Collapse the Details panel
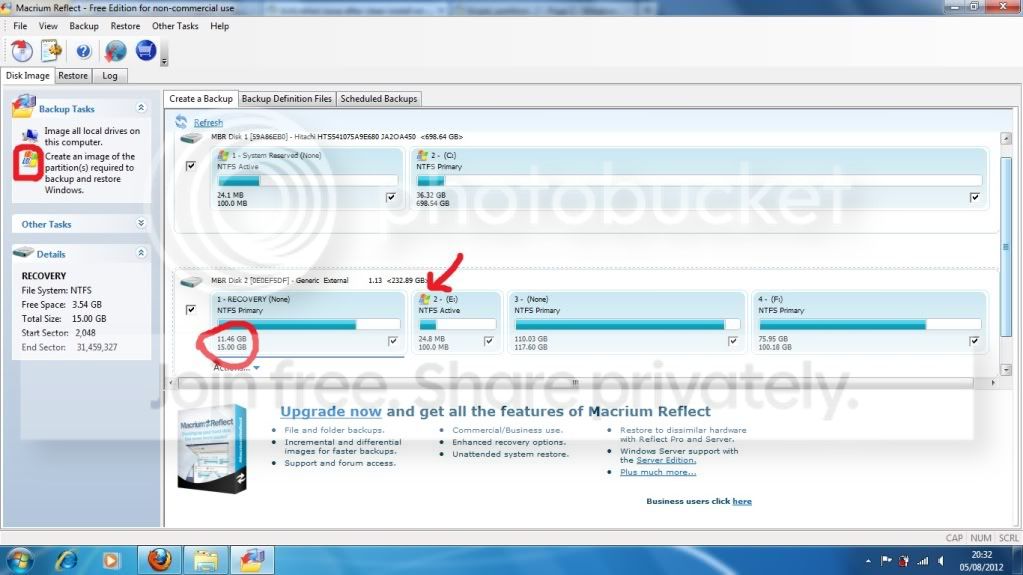The width and height of the screenshot is (1023, 575). point(141,253)
